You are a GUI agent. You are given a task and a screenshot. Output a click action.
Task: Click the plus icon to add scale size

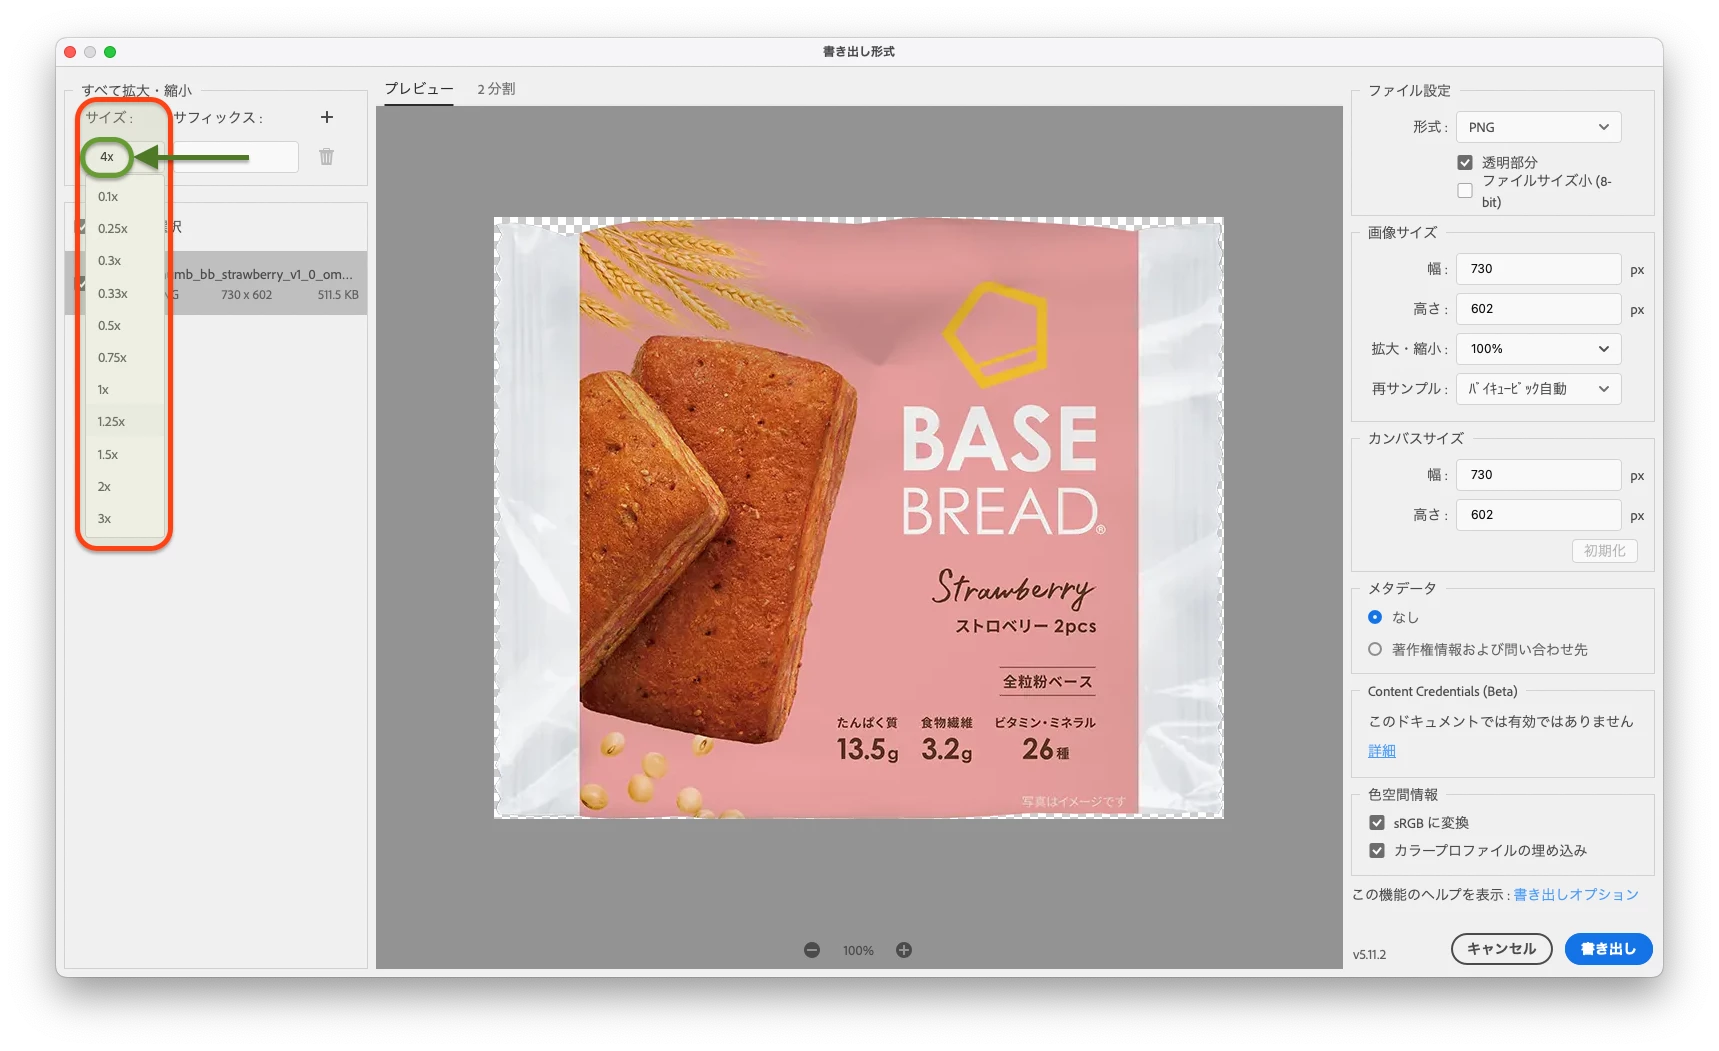[x=326, y=117]
